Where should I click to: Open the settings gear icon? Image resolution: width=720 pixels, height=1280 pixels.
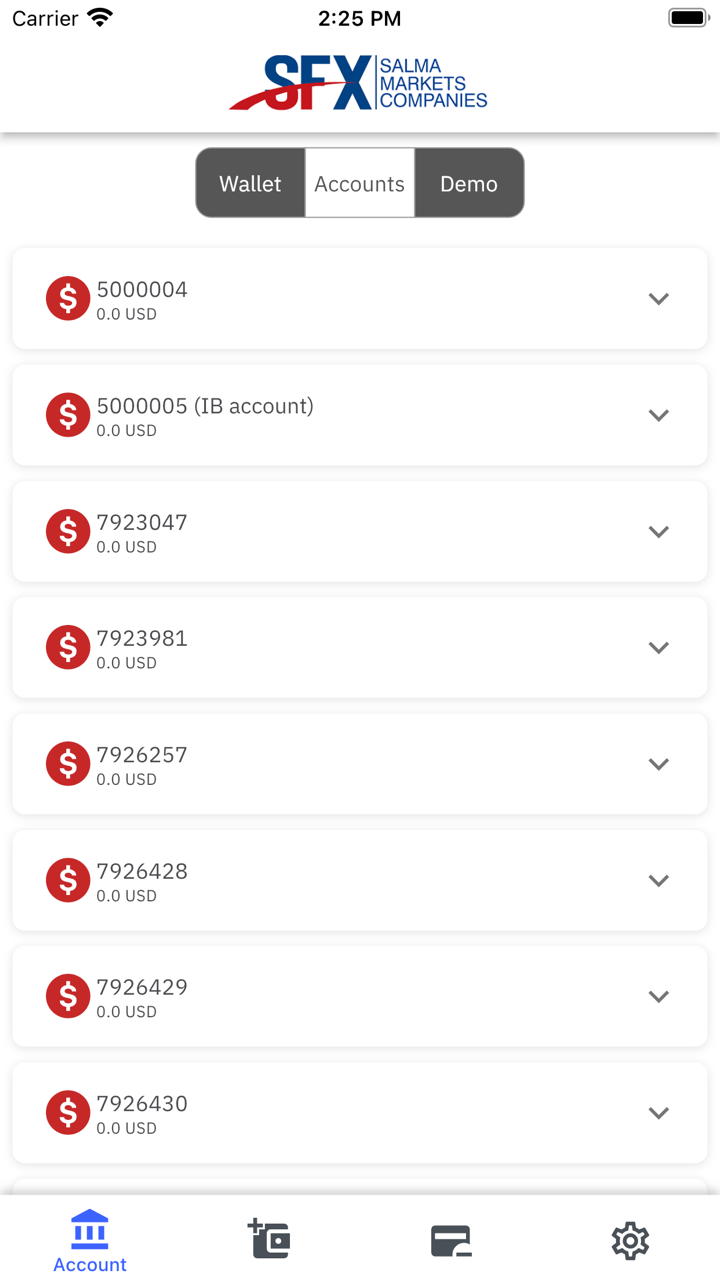[630, 1240]
